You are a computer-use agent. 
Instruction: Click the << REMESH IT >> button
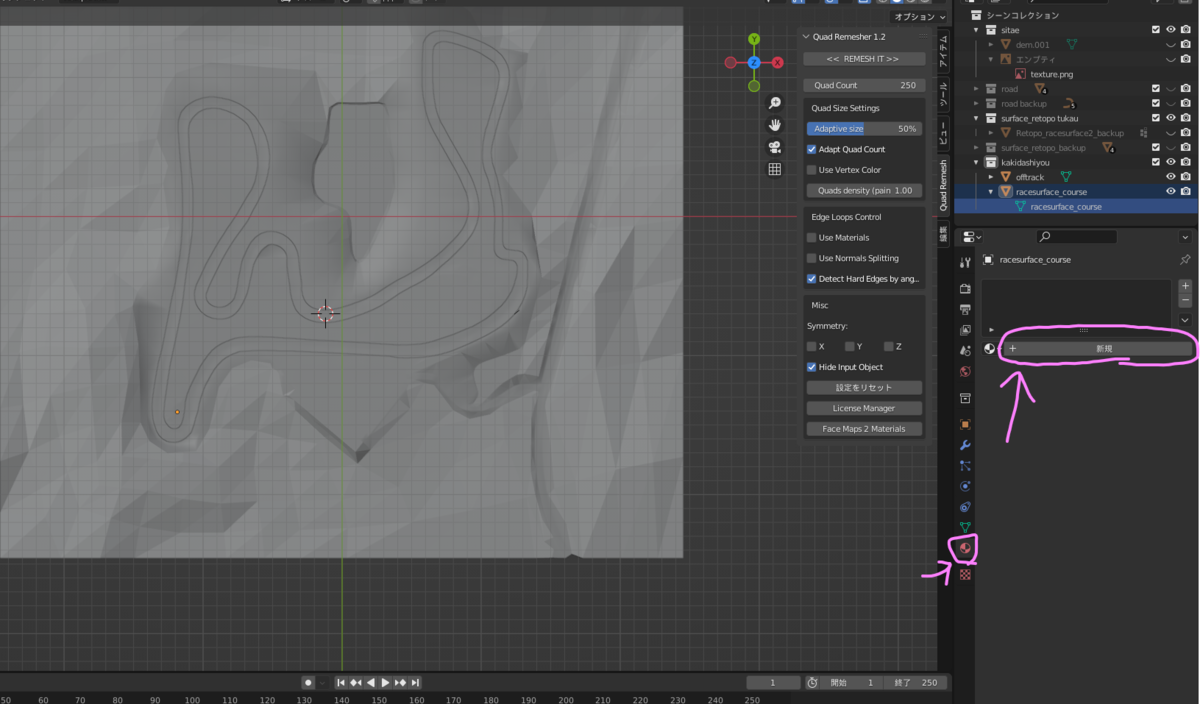pyautogui.click(x=864, y=59)
